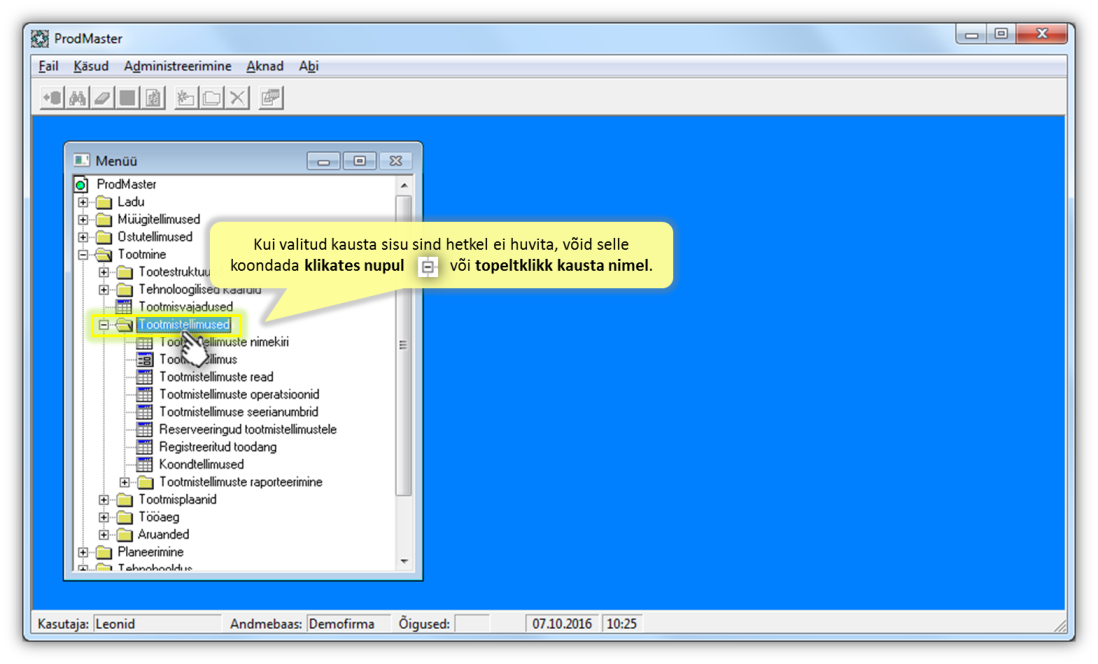The width and height of the screenshot is (1098, 664).
Task: Select Tootmistellimuste operatsioonid in the tree
Action: (x=239, y=394)
